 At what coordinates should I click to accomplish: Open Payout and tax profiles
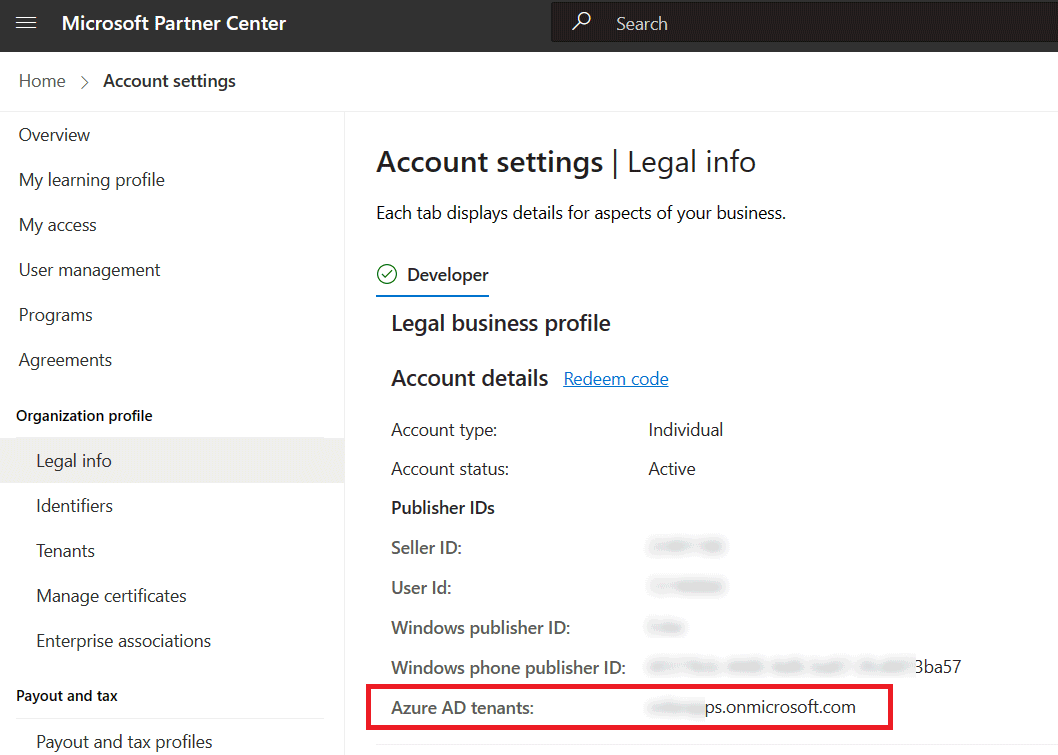point(124,742)
